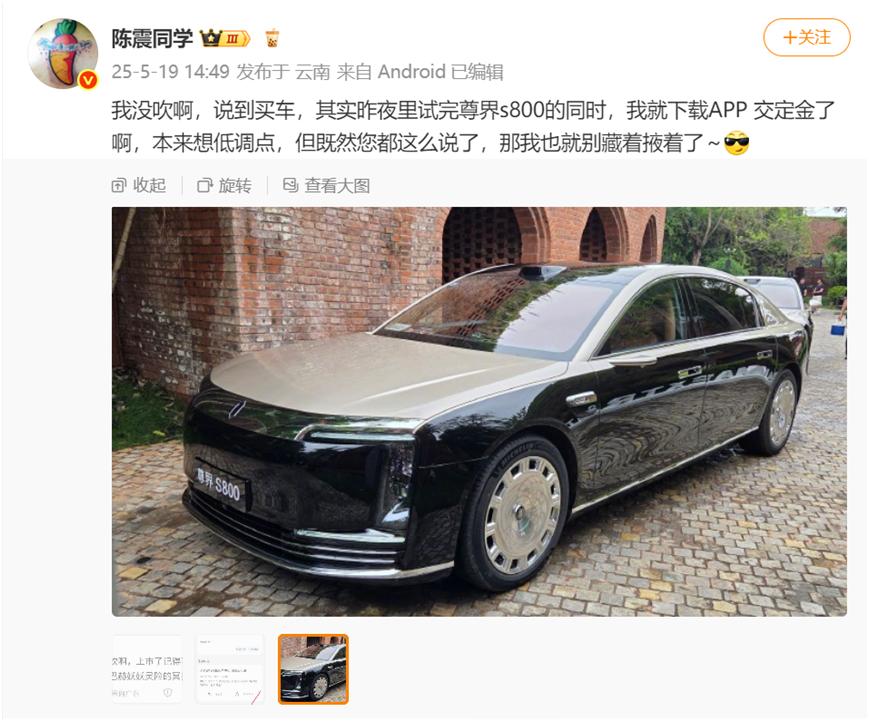869x723 pixels.
Task: Select the second screenshot thumbnail
Action: point(230,669)
